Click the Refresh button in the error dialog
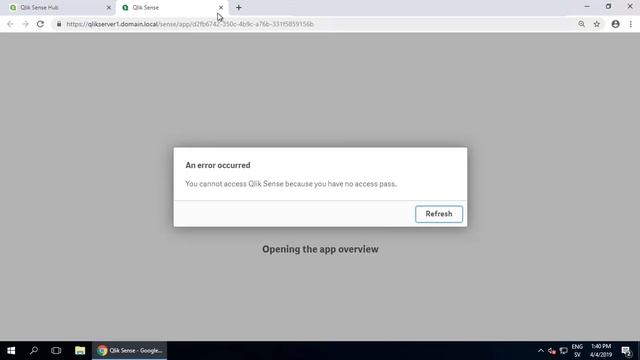This screenshot has width=640, height=360. click(439, 214)
